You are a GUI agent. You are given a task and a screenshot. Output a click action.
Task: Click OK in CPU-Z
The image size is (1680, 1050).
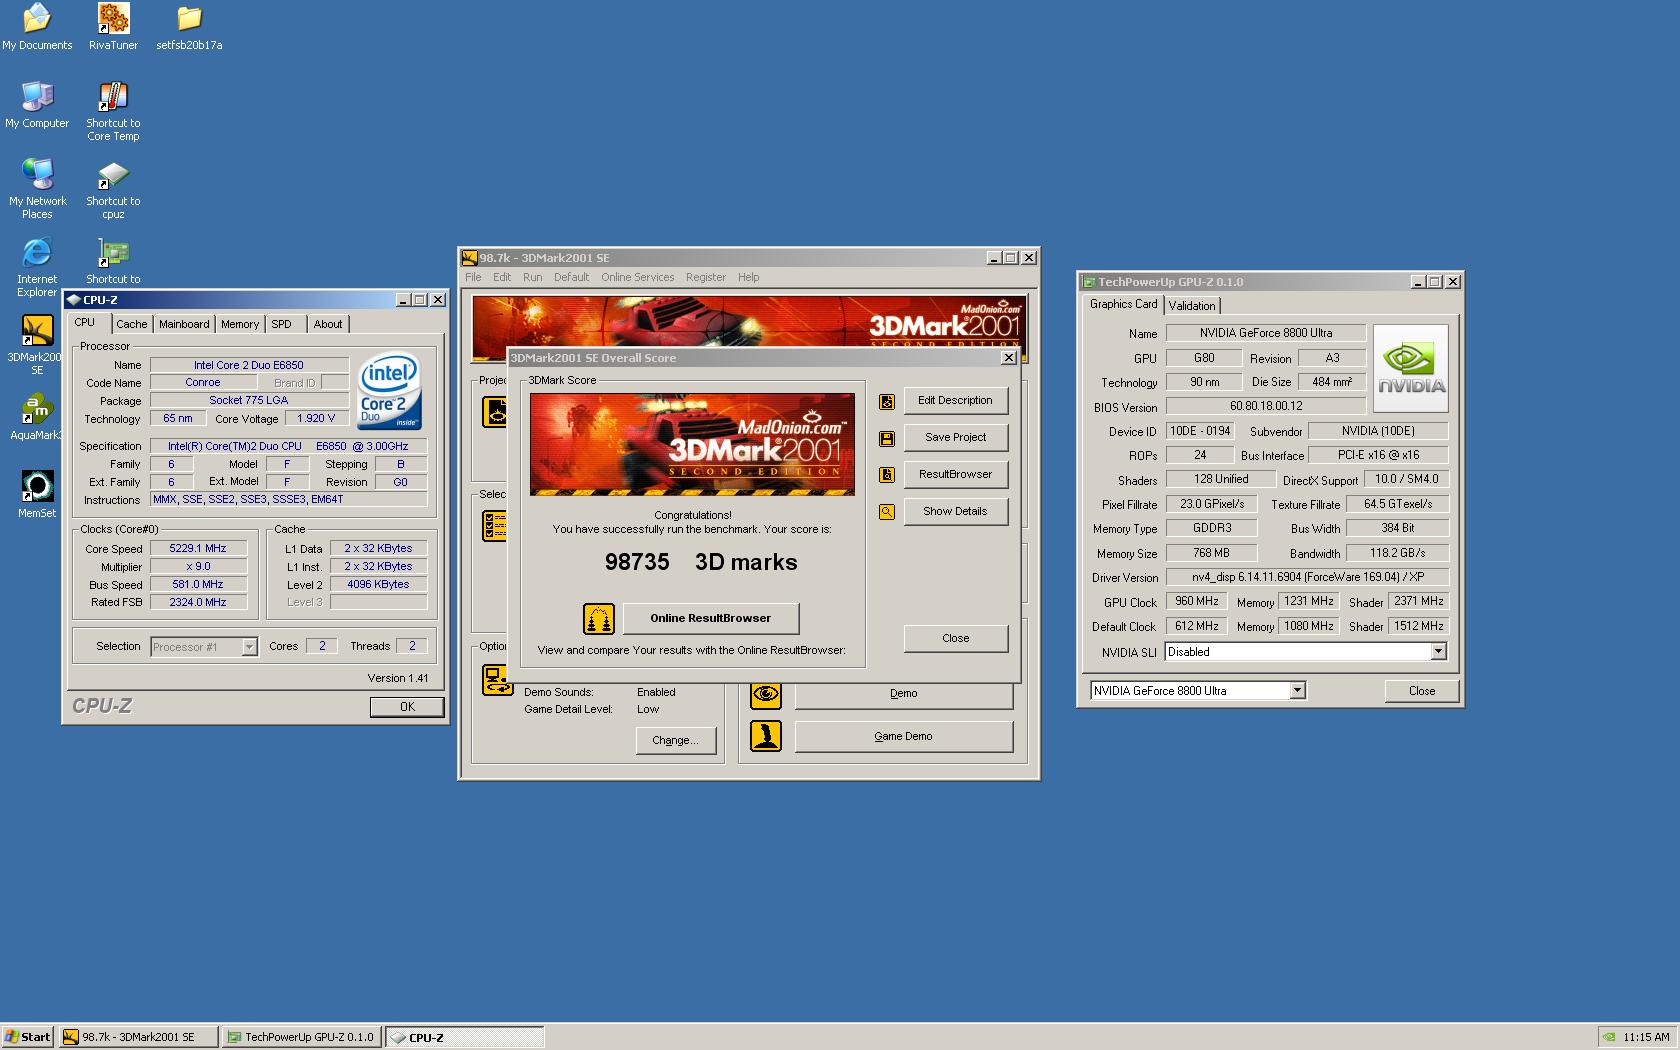point(407,707)
